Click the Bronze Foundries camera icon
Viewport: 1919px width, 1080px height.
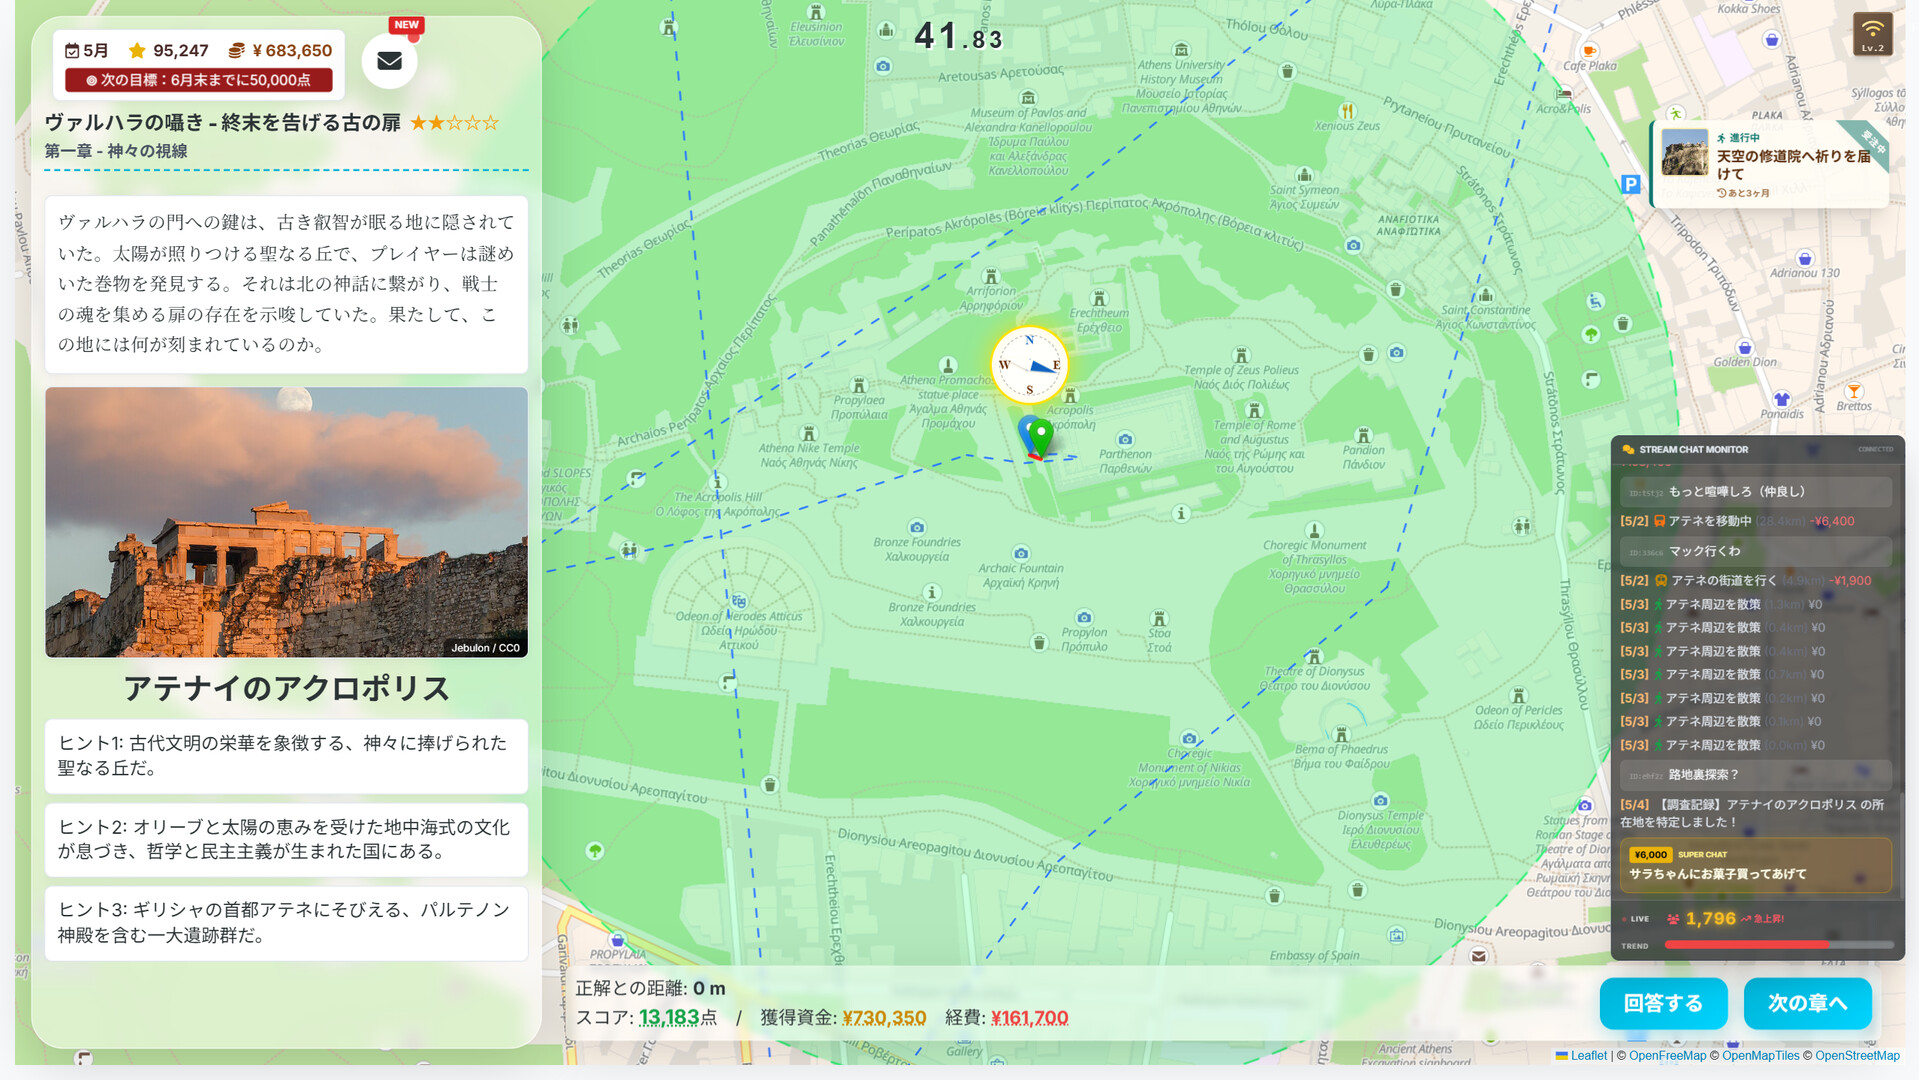(x=917, y=527)
